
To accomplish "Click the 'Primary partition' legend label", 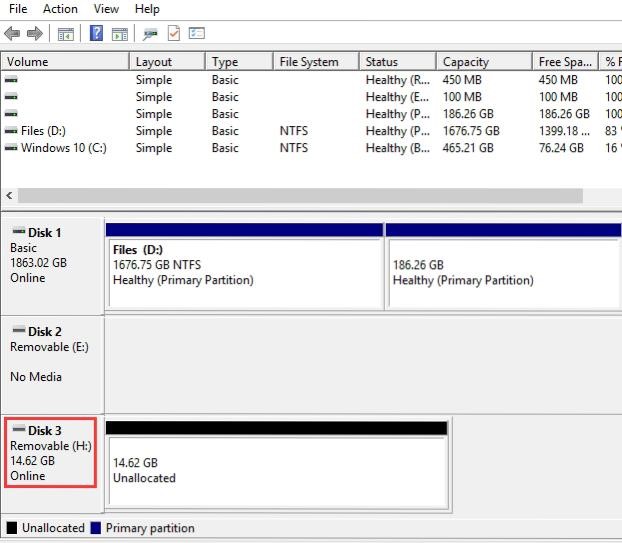I will pyautogui.click(x=150, y=528).
